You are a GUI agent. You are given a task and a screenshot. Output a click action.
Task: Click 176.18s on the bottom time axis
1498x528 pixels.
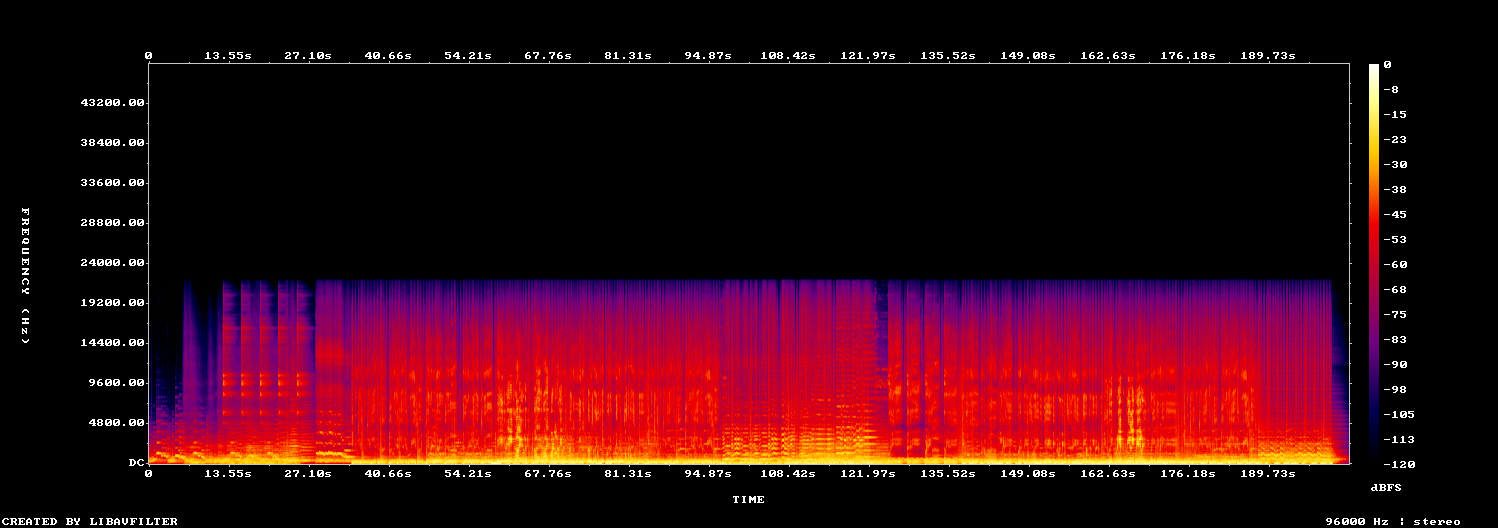[x=1188, y=473]
